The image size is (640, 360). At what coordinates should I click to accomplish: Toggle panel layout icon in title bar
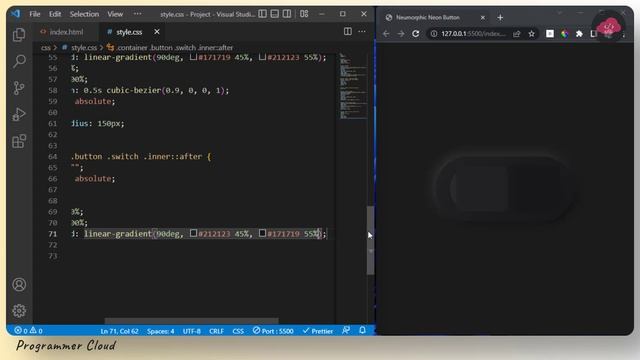275,14
